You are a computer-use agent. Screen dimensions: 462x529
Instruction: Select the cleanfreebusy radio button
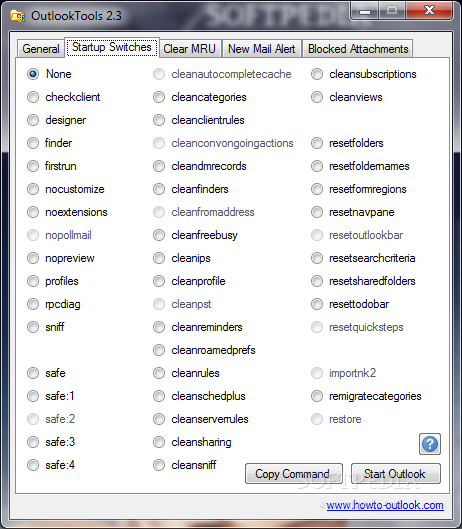point(159,235)
